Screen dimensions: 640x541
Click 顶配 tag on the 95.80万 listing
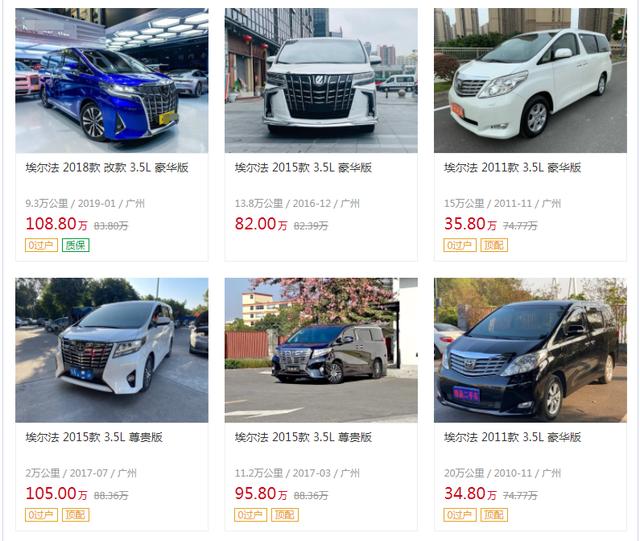tap(285, 515)
